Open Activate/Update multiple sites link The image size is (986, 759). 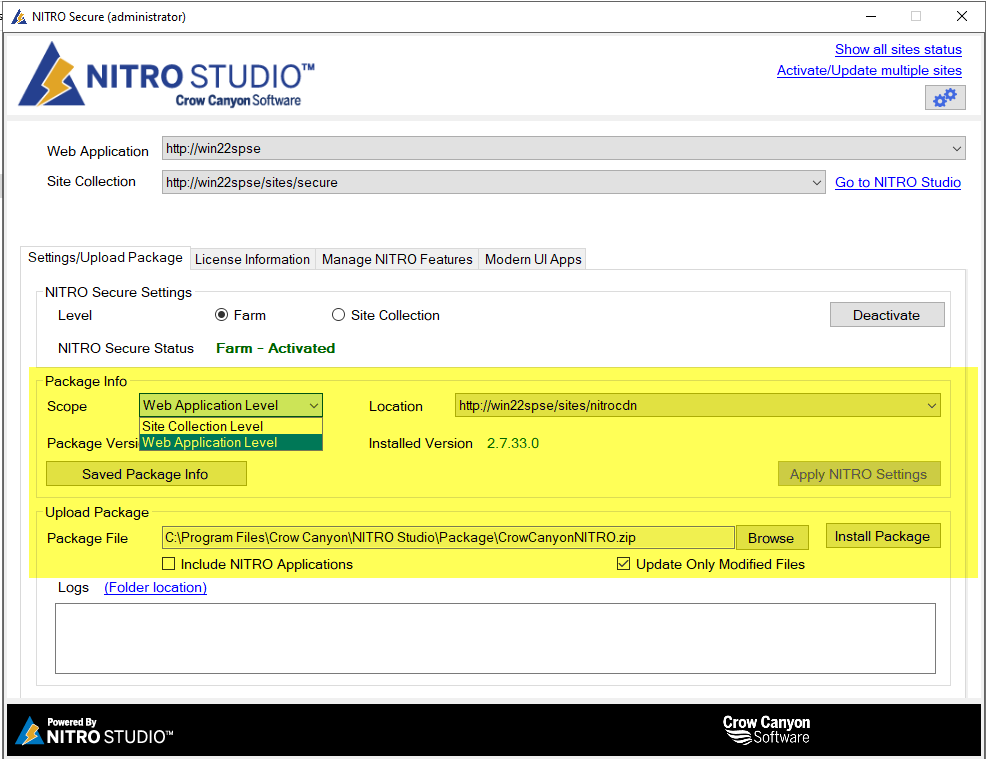point(869,70)
